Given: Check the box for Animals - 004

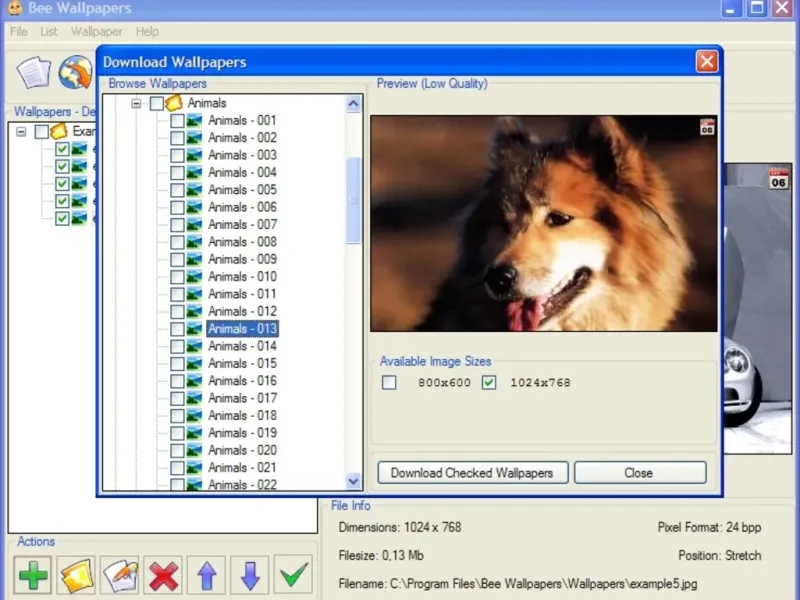Looking at the screenshot, I should tap(177, 173).
